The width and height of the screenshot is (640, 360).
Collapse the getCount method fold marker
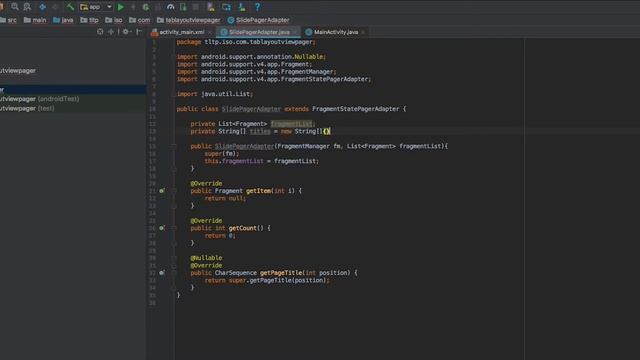click(x=173, y=228)
